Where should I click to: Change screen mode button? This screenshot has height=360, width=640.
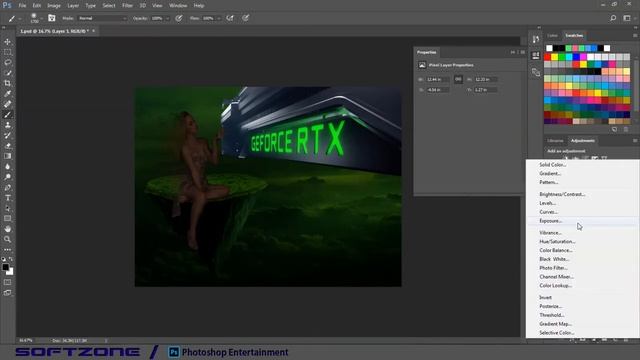[7, 293]
